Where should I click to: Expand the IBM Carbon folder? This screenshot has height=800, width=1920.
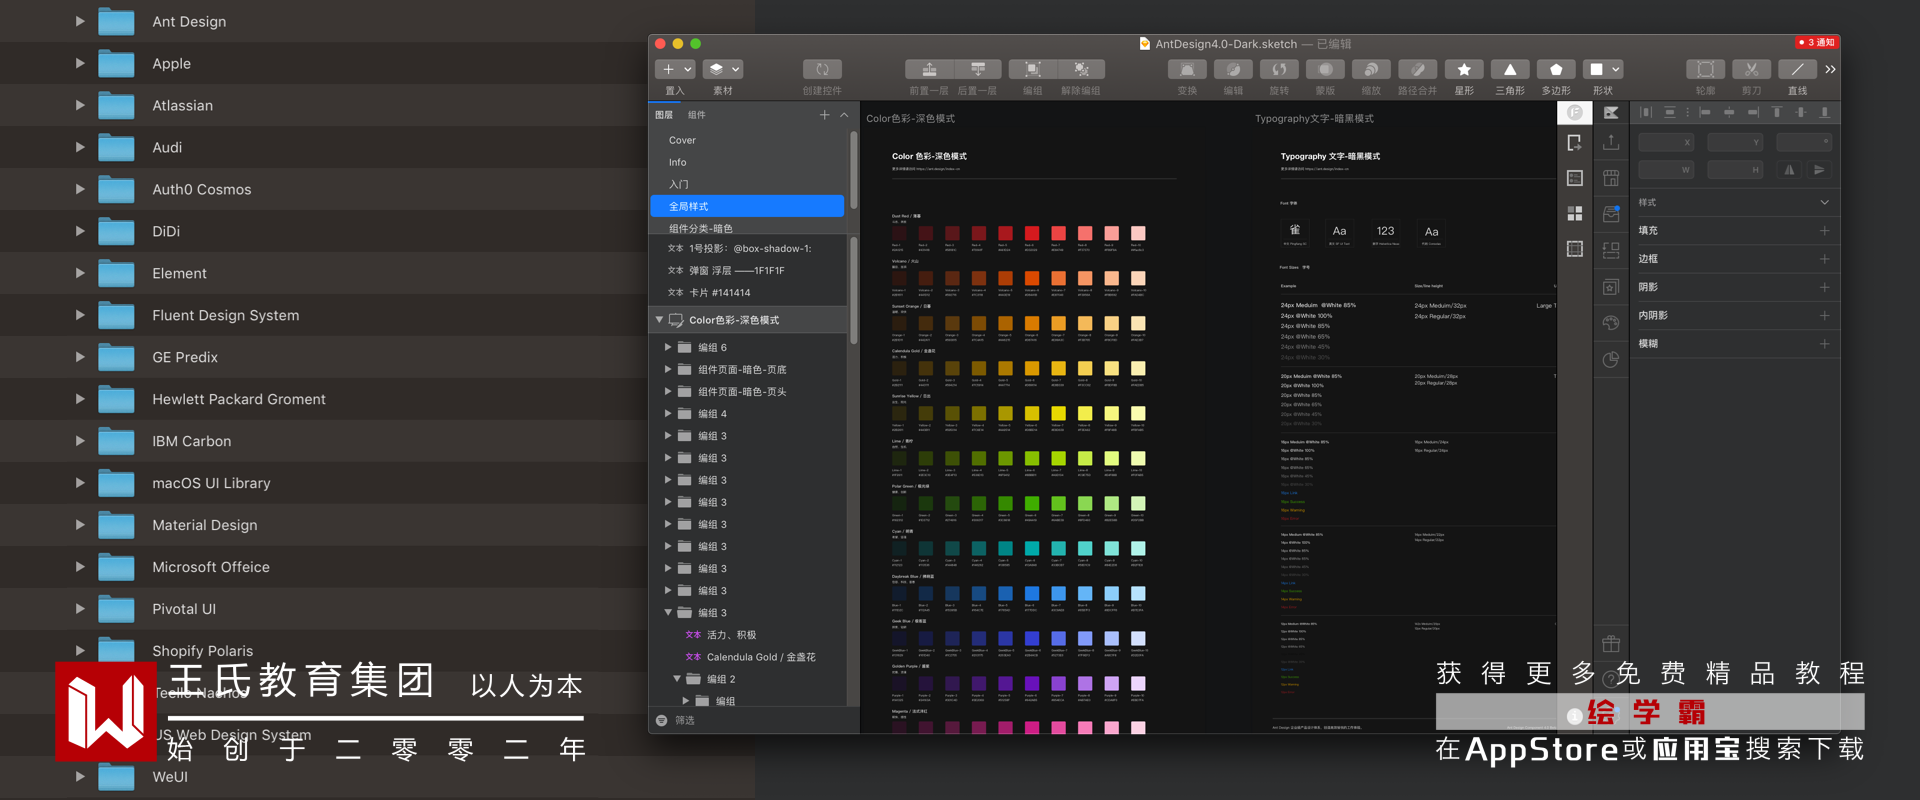[80, 441]
